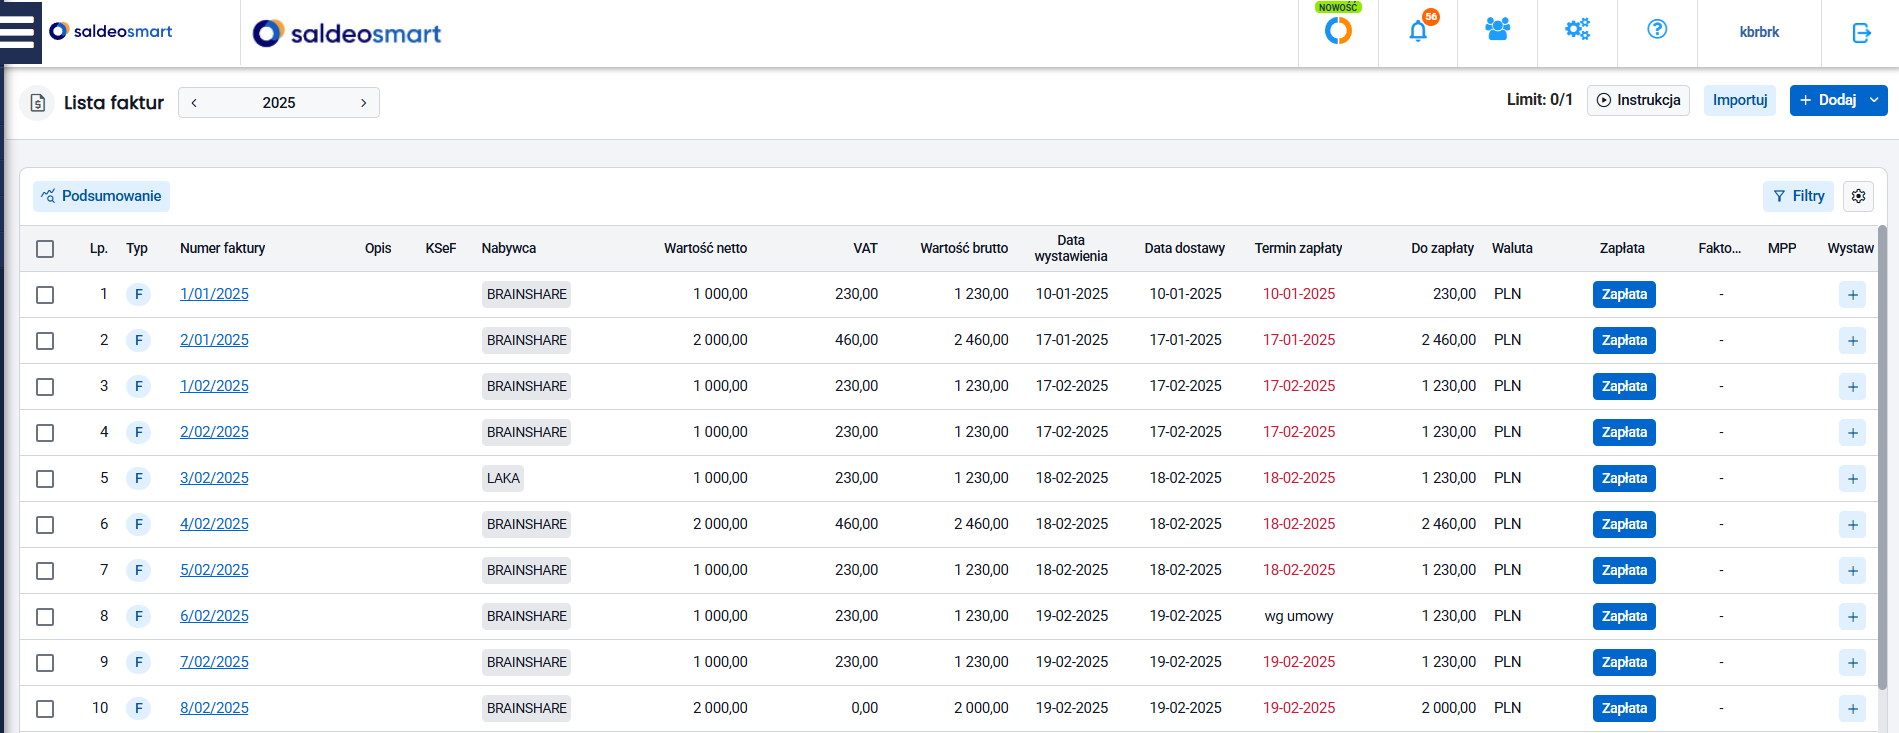Click the vertical table scrollbar
The width and height of the screenshot is (1899, 733).
pos(1882,458)
